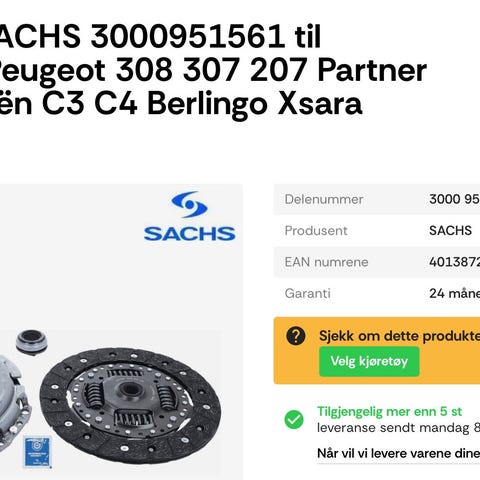Click the black question mark icon
The image size is (480, 480).
[x=296, y=336]
